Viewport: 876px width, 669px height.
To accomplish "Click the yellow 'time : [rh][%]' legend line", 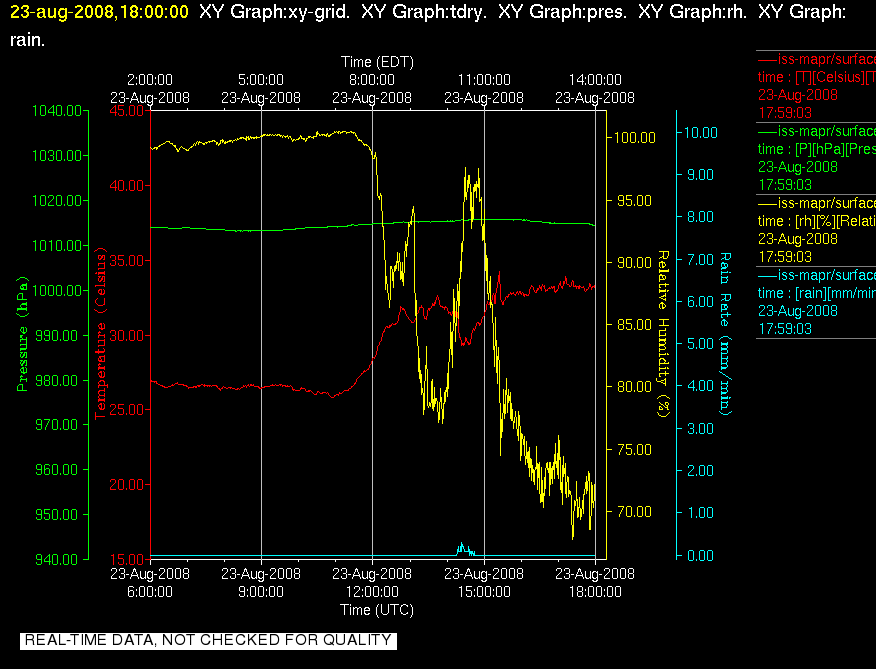I will [x=816, y=221].
